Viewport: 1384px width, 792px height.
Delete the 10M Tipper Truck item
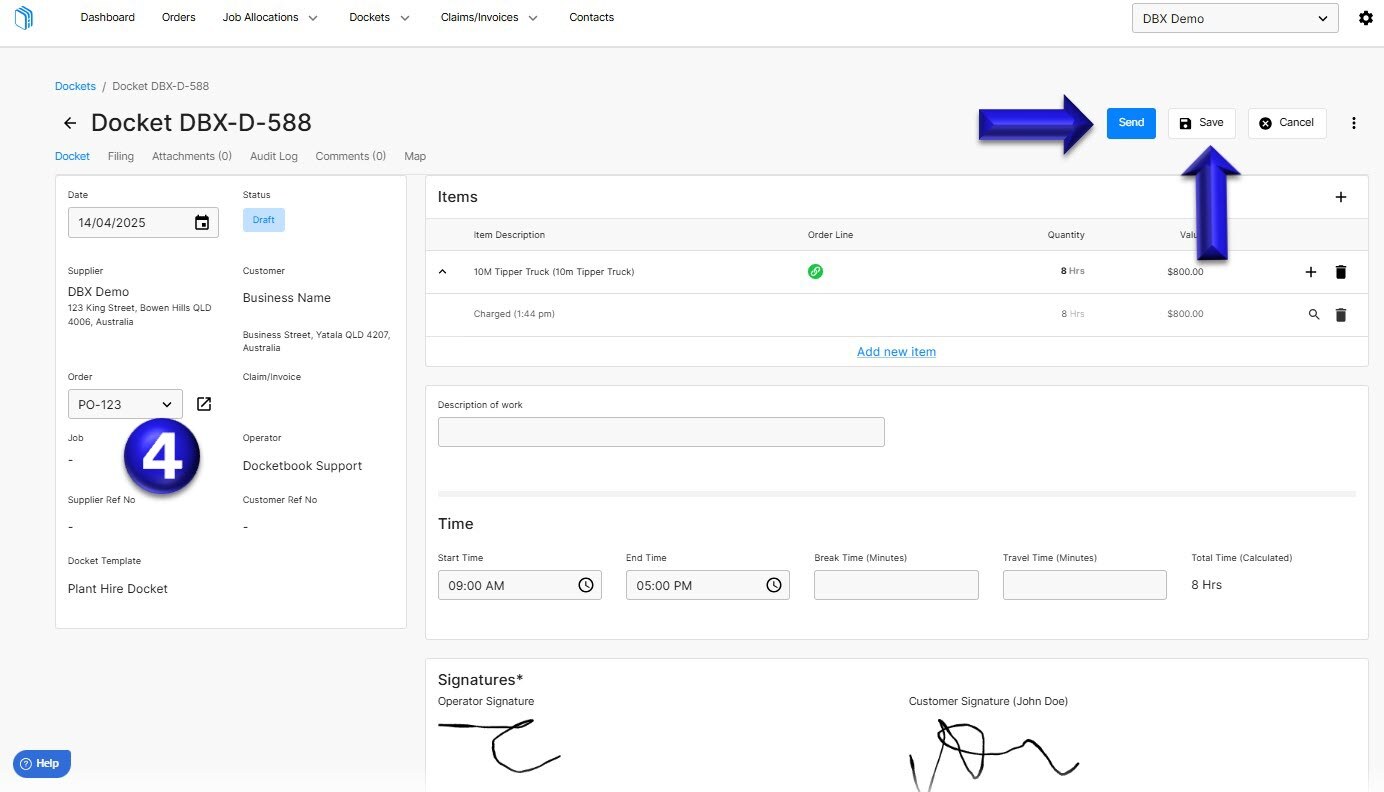point(1341,271)
